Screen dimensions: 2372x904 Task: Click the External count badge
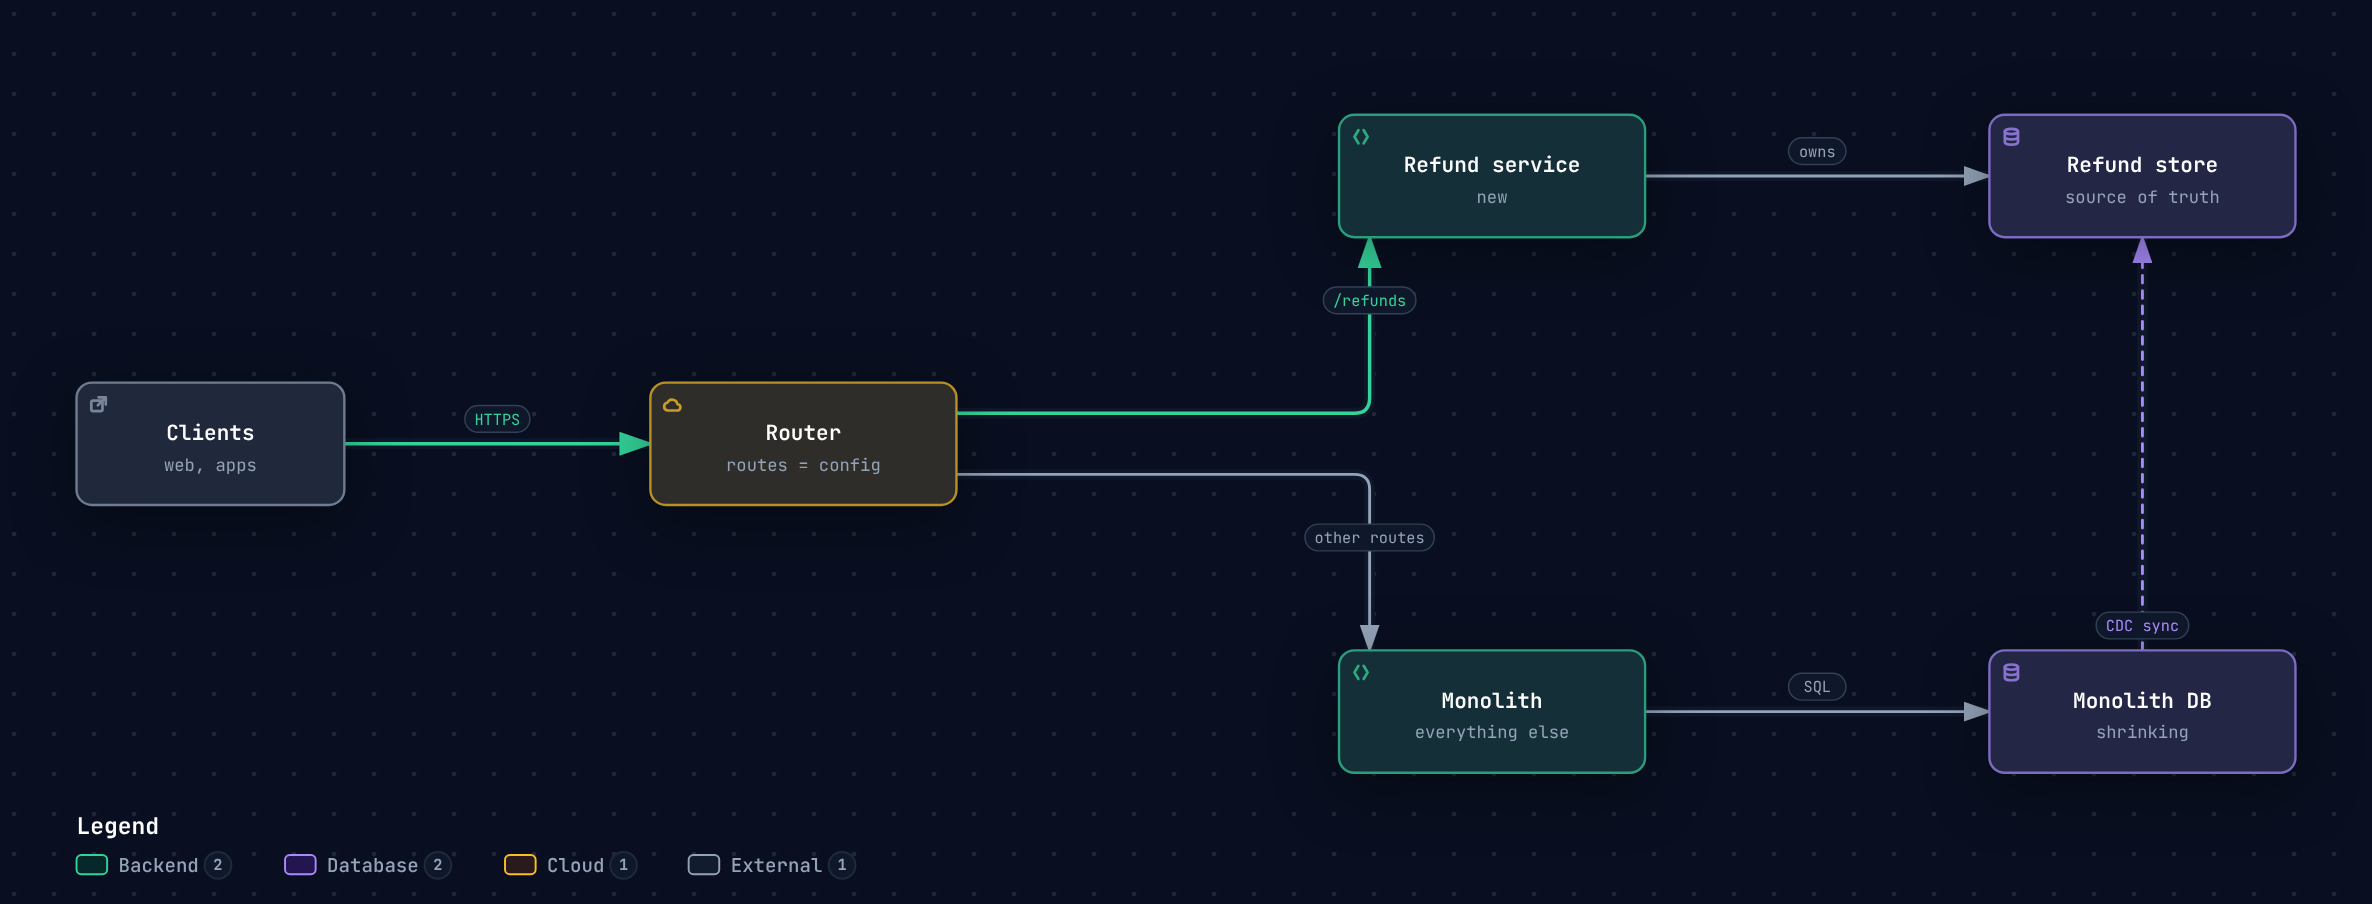842,865
